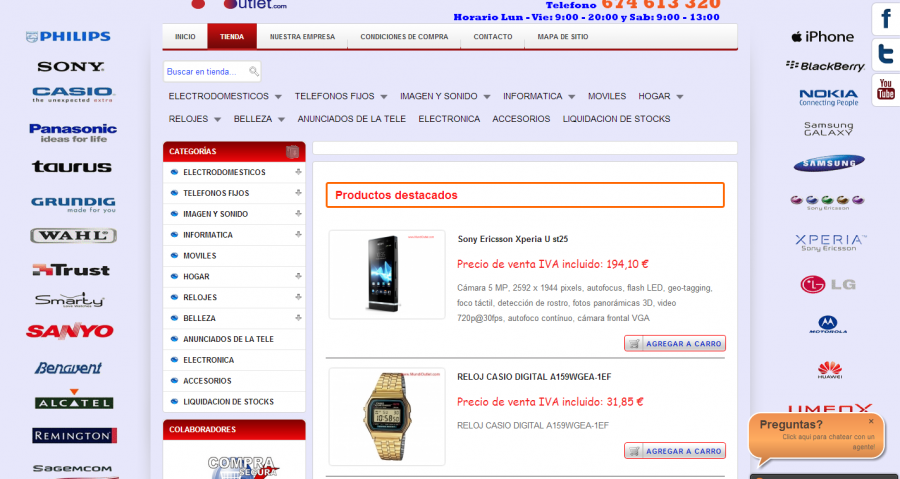Open the Xperia U phone thumbnail
The width and height of the screenshot is (900, 479).
click(x=387, y=275)
